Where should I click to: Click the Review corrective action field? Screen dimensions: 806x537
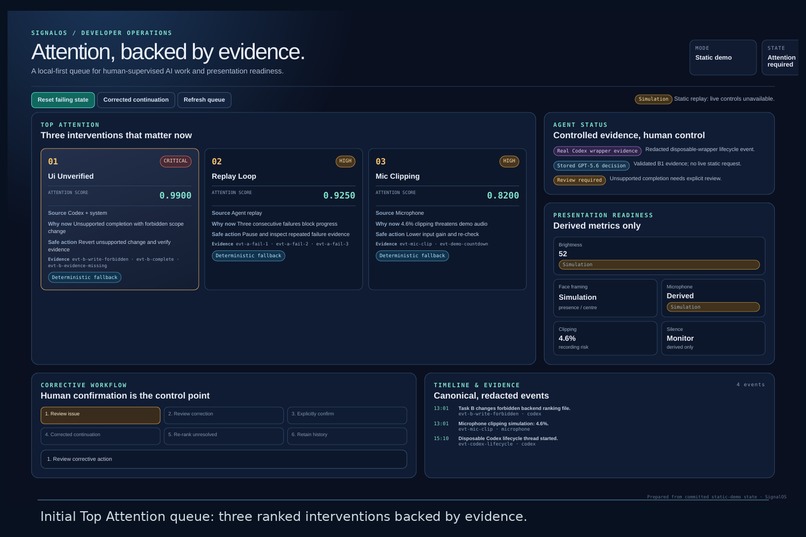coord(224,459)
